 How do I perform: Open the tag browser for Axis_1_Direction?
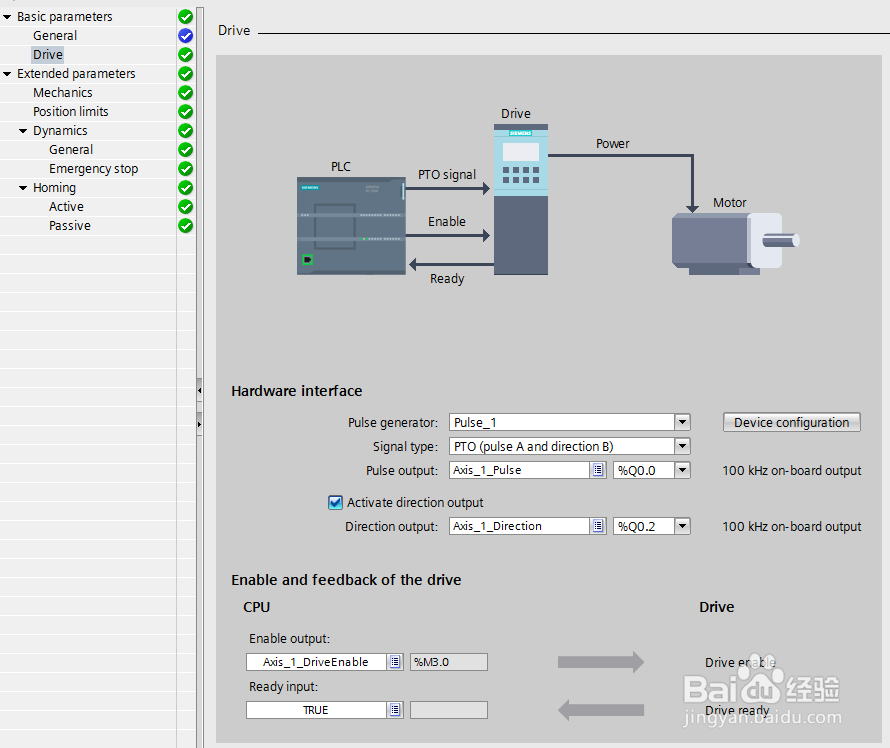point(598,526)
